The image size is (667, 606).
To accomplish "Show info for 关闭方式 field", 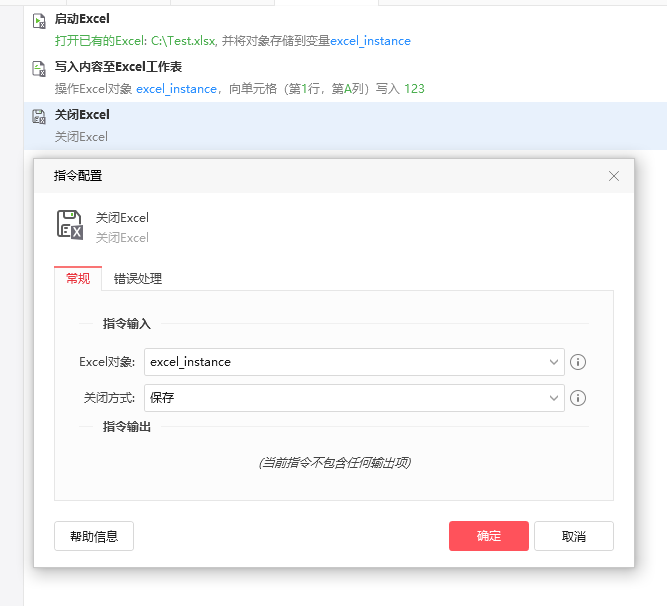I will pos(578,398).
